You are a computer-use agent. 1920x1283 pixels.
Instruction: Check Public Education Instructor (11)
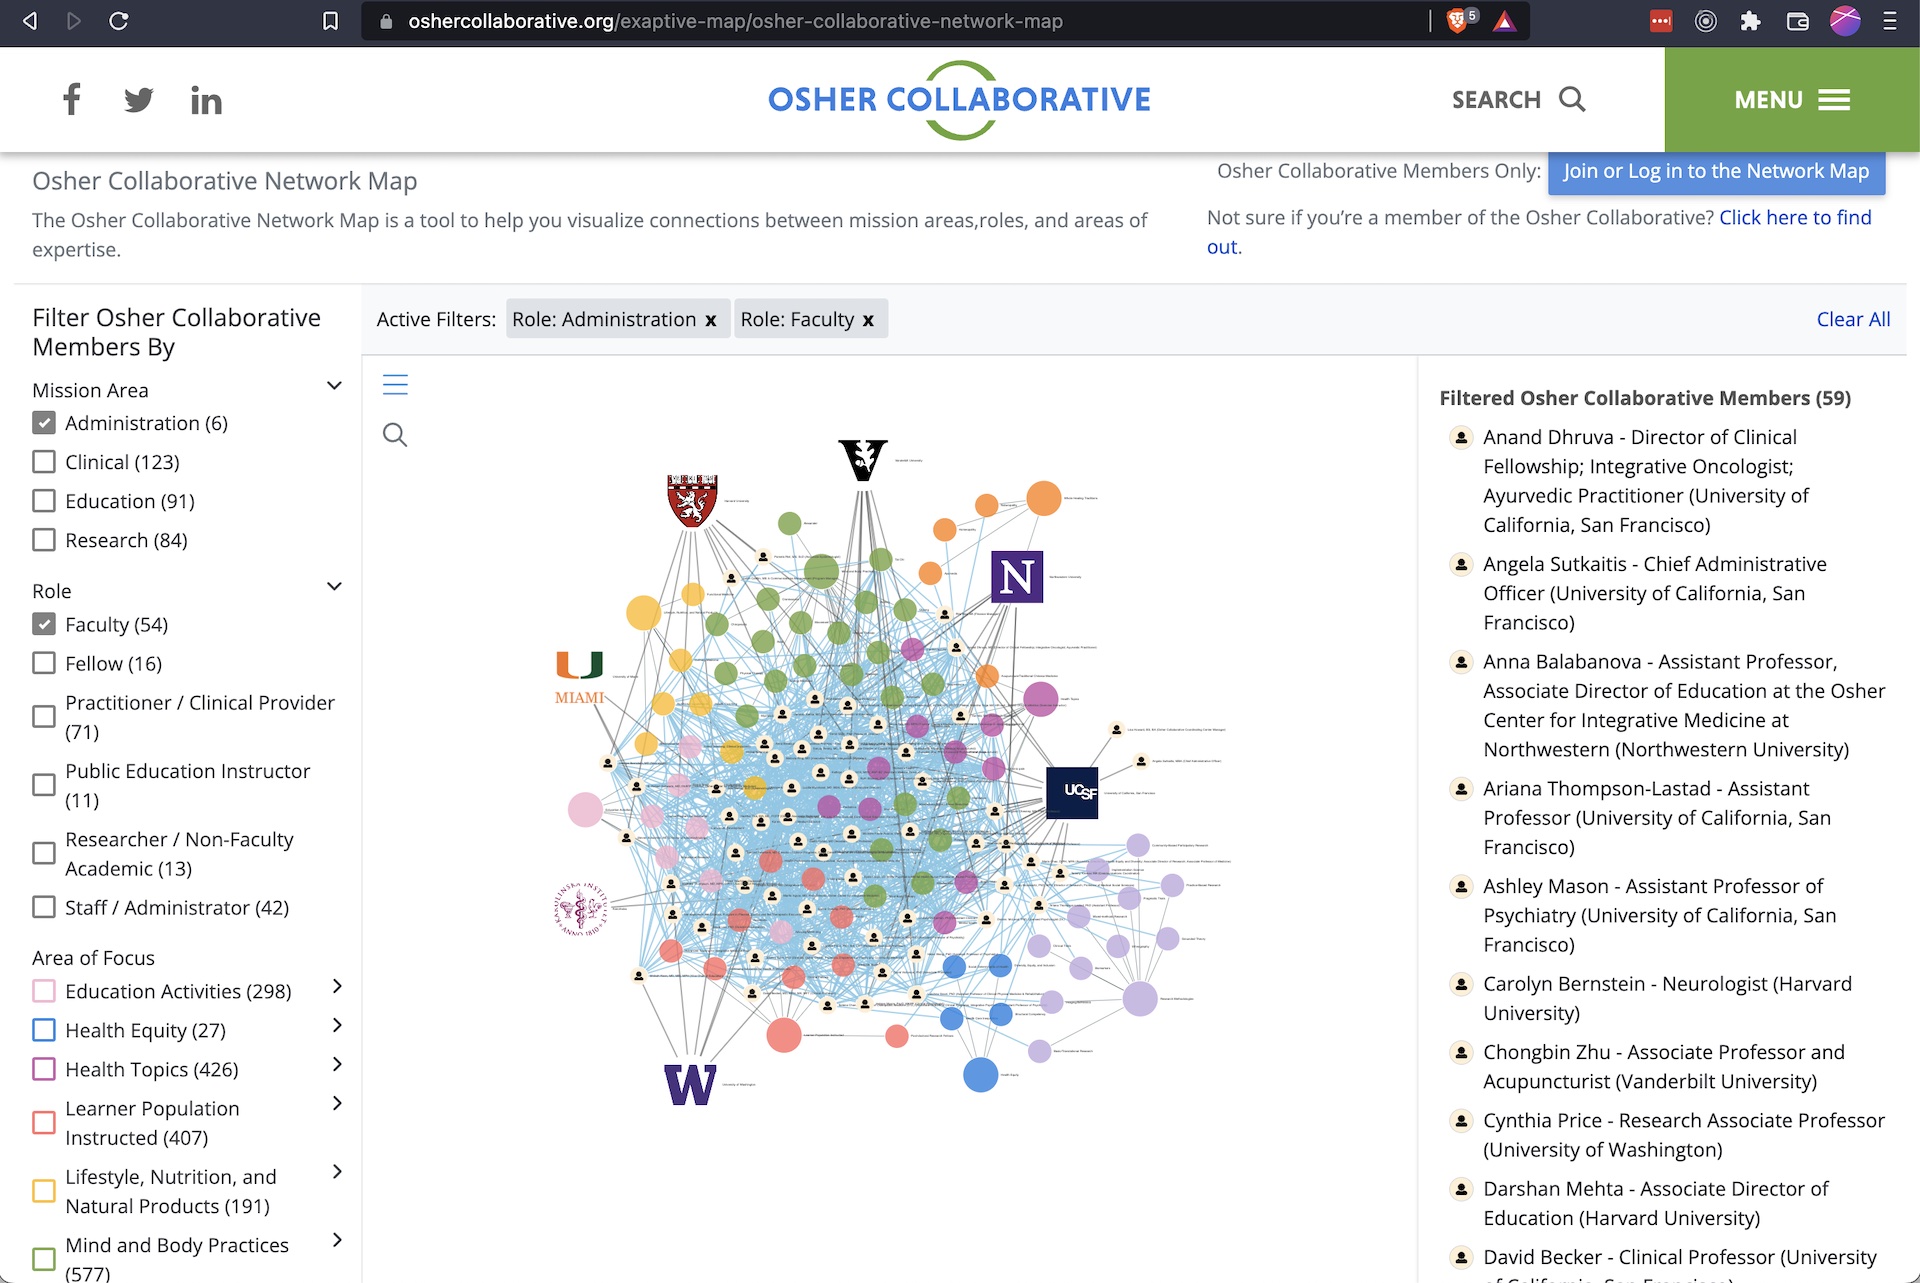pyautogui.click(x=44, y=785)
